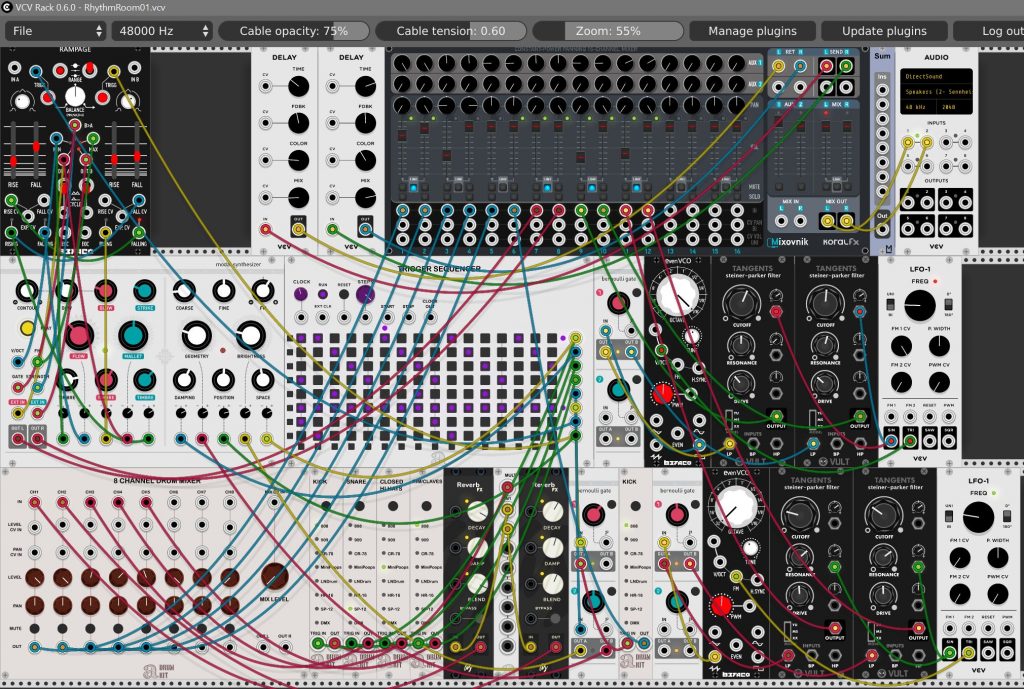Toggle the 0°/180° switch on the upper LFO-1

pyautogui.click(x=948, y=304)
